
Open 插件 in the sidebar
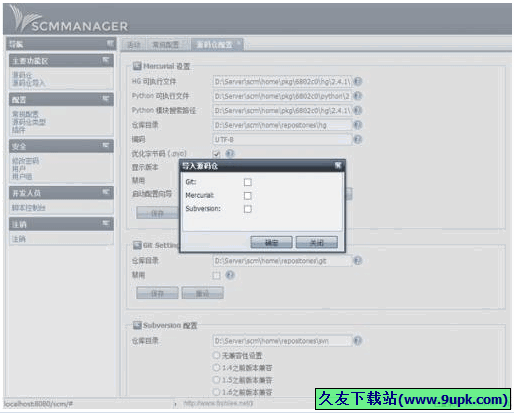click(x=19, y=130)
